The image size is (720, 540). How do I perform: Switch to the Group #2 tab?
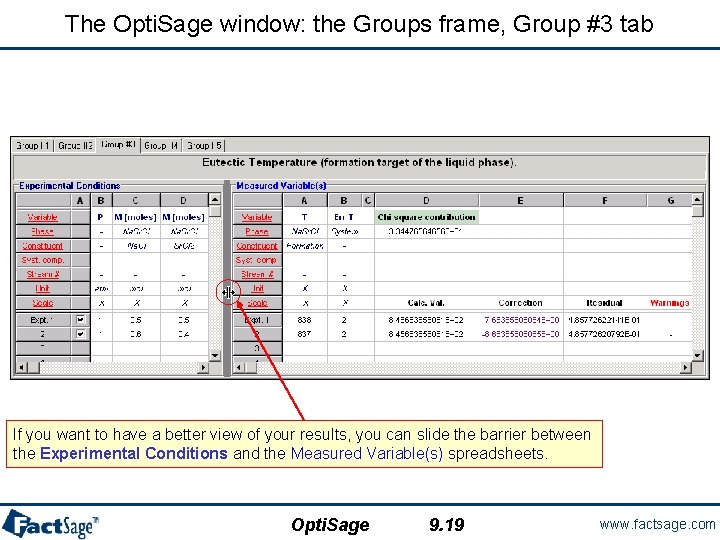point(75,146)
